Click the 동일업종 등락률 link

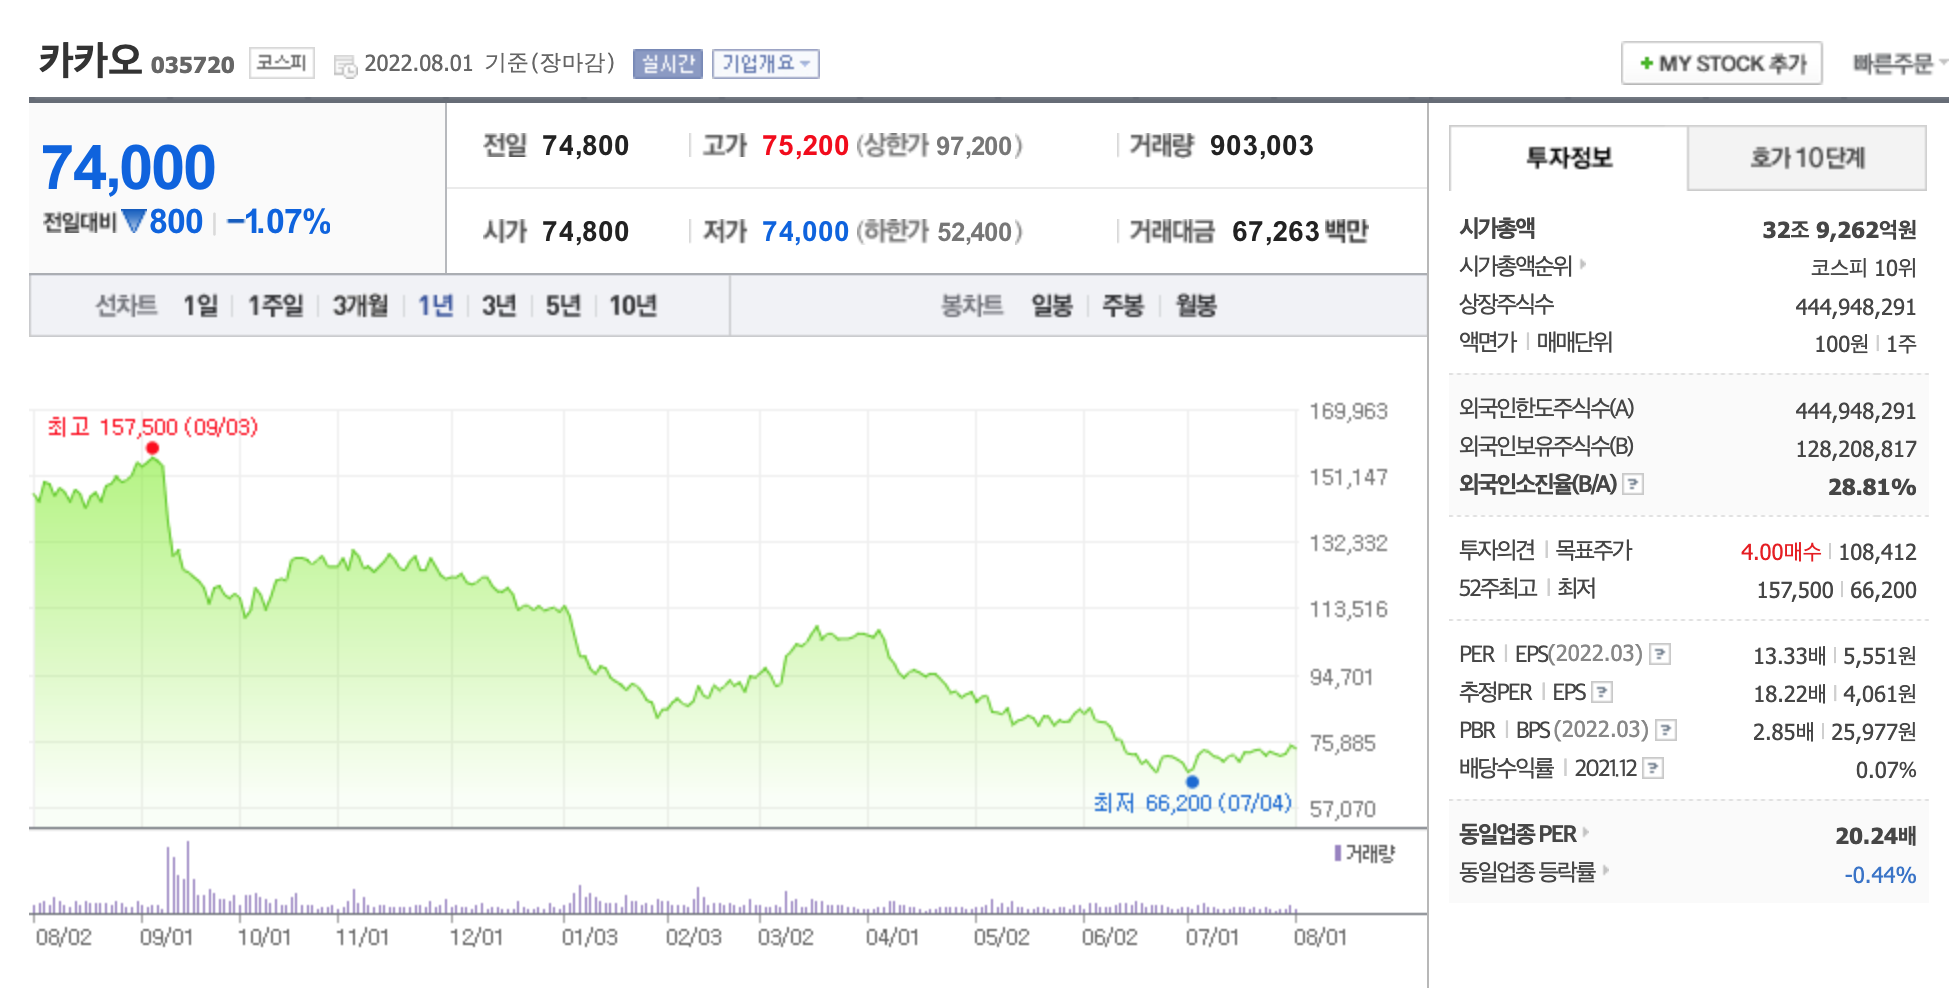pyautogui.click(x=1527, y=872)
